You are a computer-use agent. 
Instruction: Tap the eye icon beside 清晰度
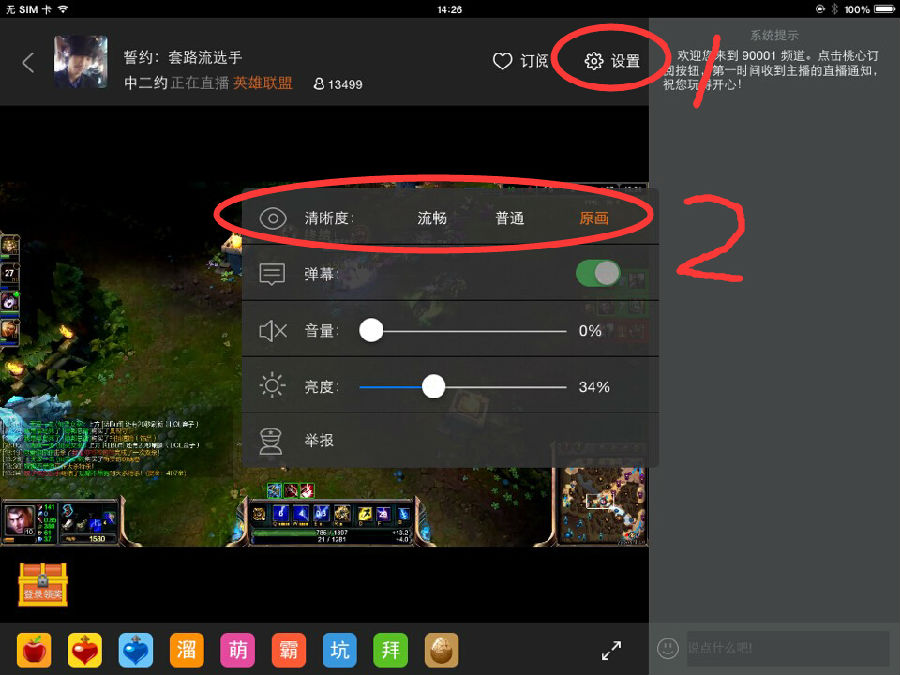pyautogui.click(x=273, y=218)
